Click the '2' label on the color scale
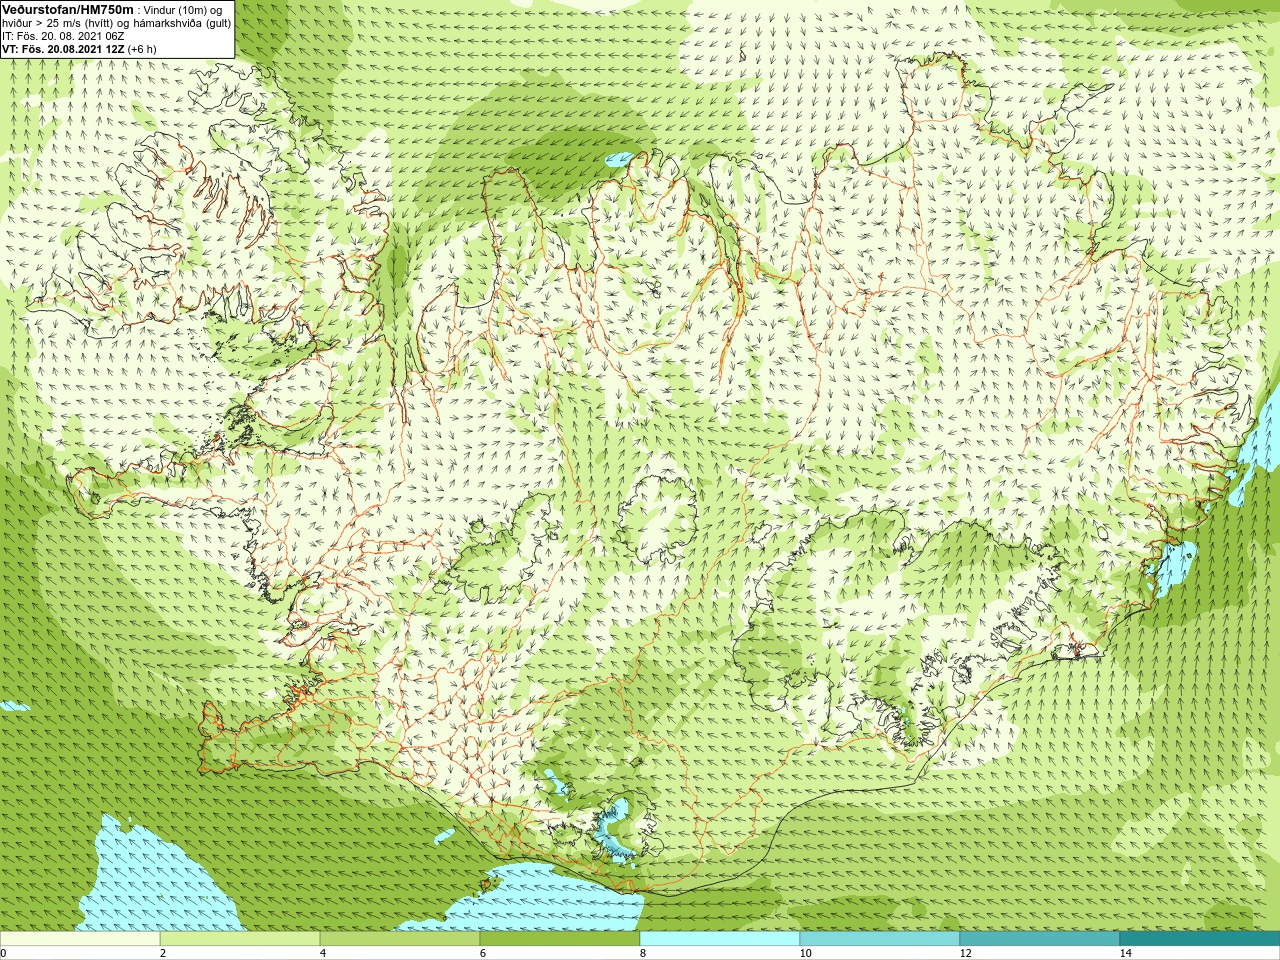The image size is (1280, 960). pos(163,953)
